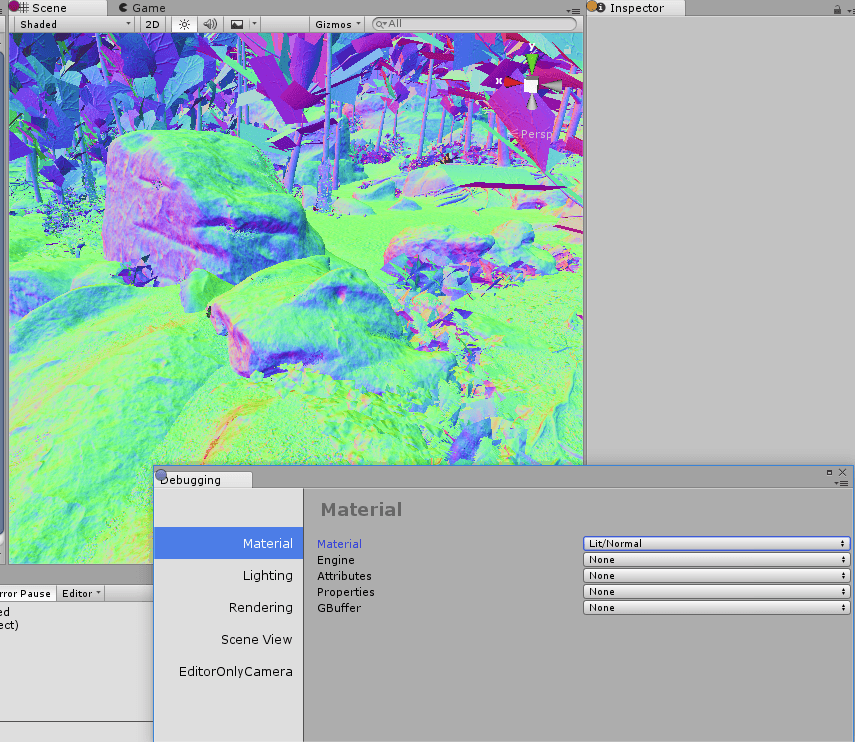Open Inspector panel options menu icon
855x742 pixels.
848,9
